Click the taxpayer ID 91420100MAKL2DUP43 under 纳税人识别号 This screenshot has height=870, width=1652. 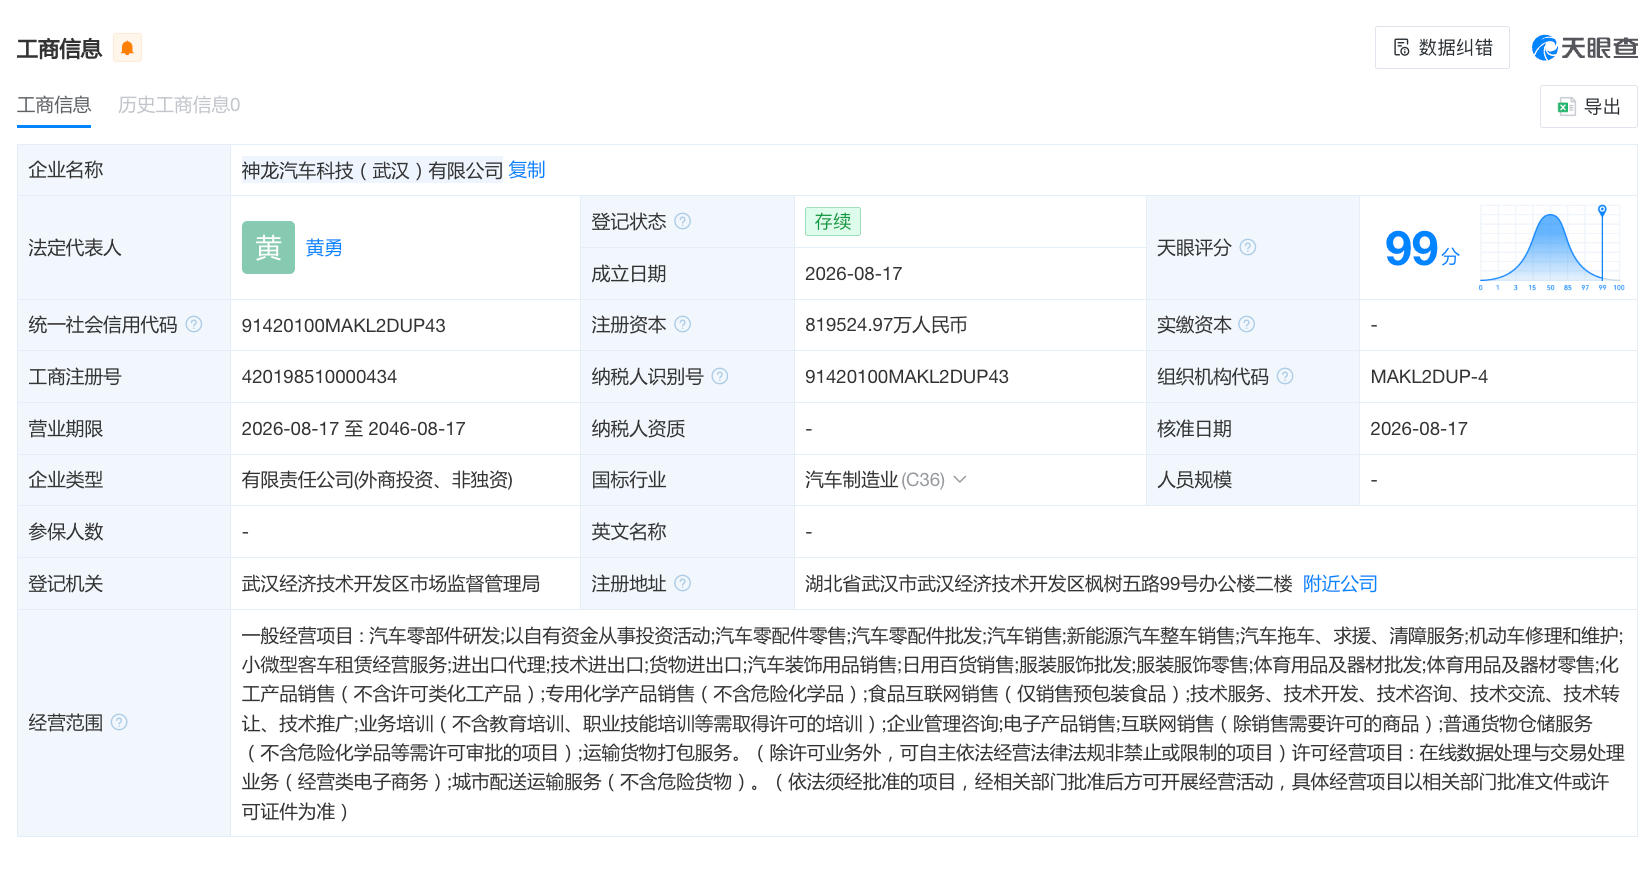(907, 377)
